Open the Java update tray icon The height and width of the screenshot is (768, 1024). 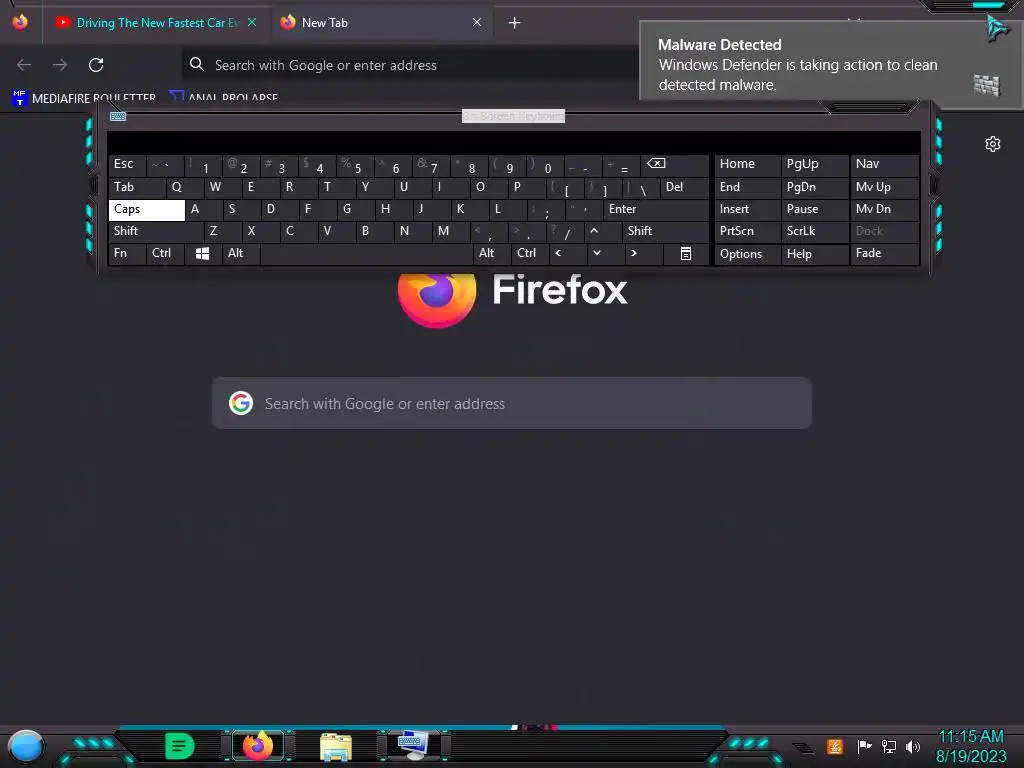pos(835,746)
